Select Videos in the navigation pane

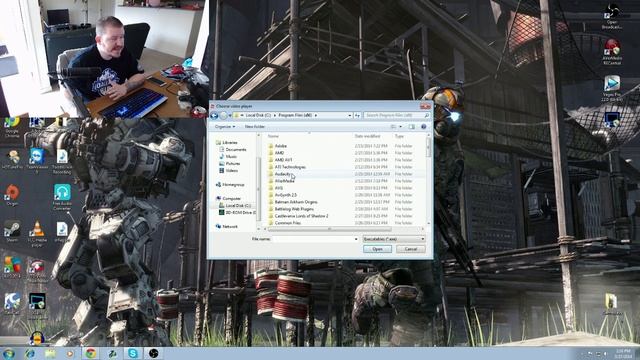tap(231, 171)
